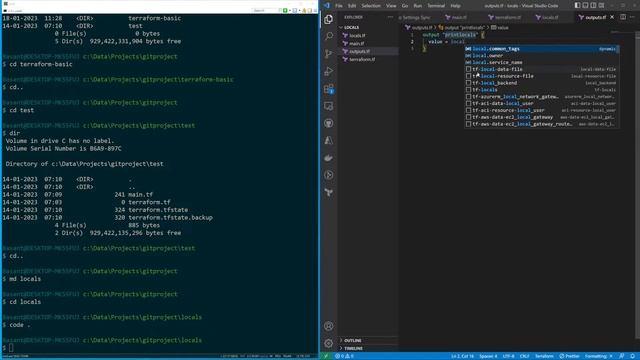Open the Customize Layout icon

click(x=601, y=5)
